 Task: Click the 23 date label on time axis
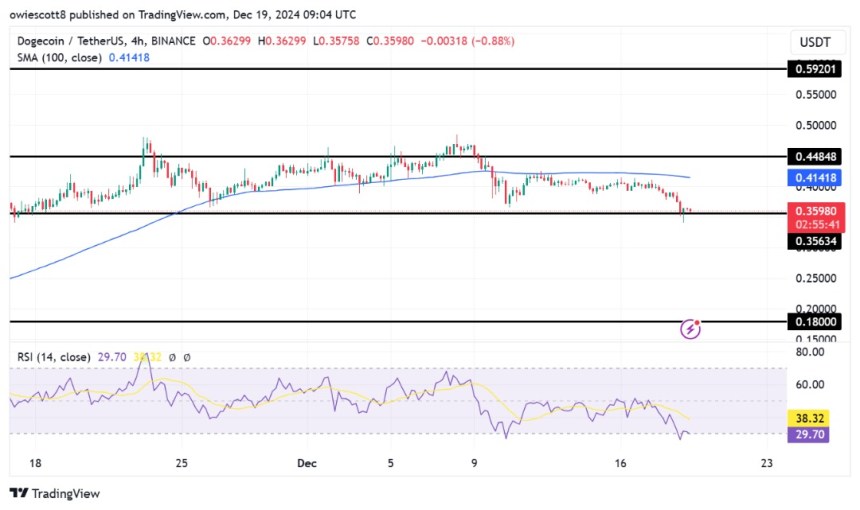click(766, 464)
